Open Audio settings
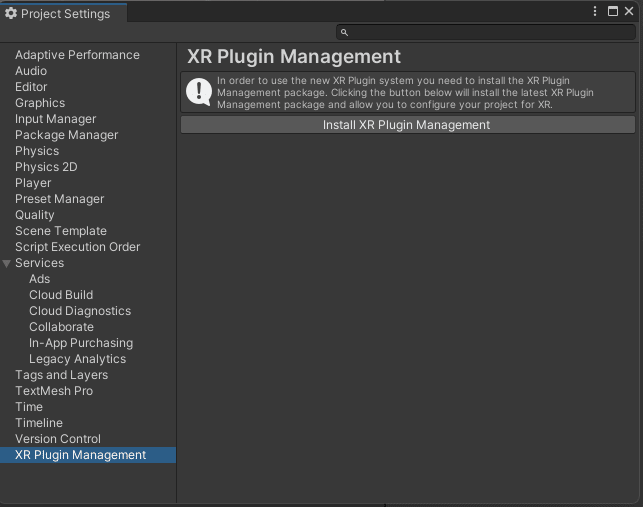The width and height of the screenshot is (643, 507). tap(31, 71)
